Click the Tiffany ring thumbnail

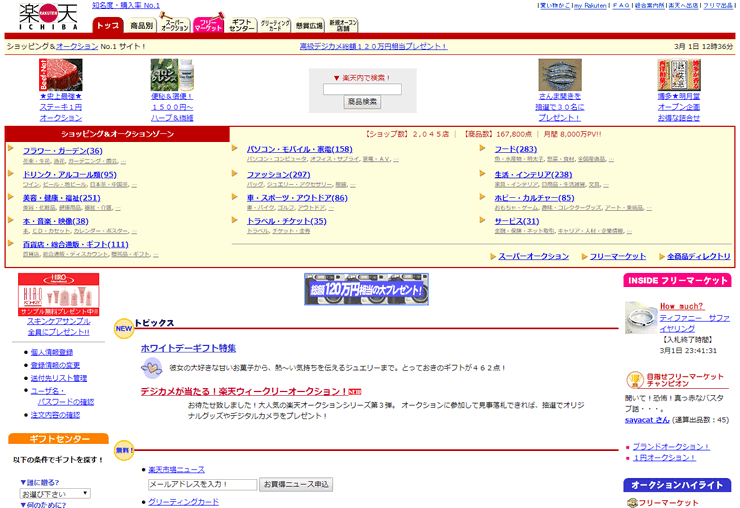coord(641,317)
